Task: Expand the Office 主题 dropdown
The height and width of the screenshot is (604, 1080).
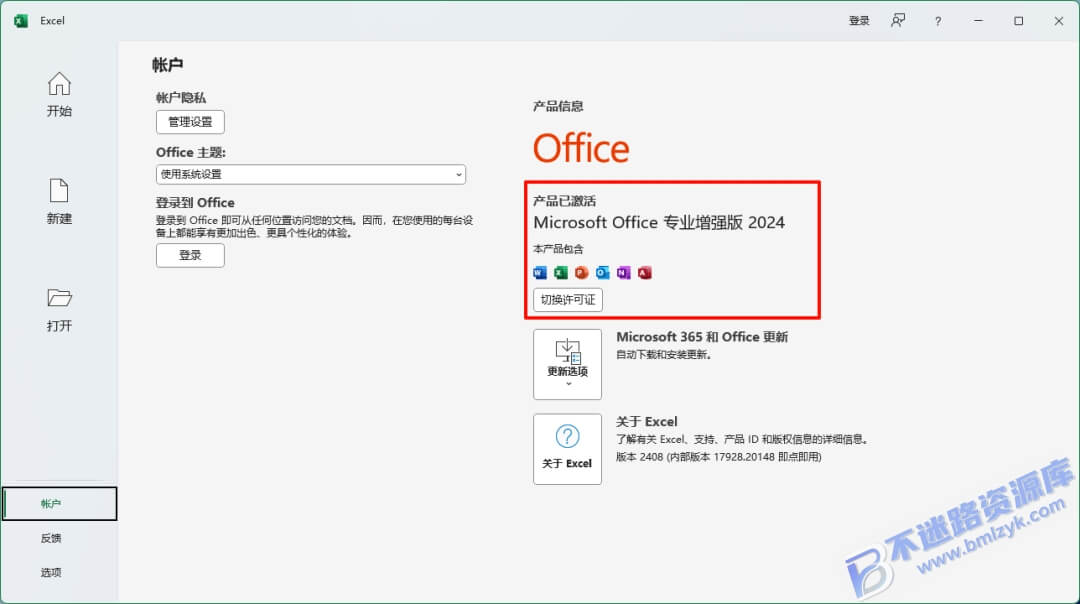Action: pos(311,174)
